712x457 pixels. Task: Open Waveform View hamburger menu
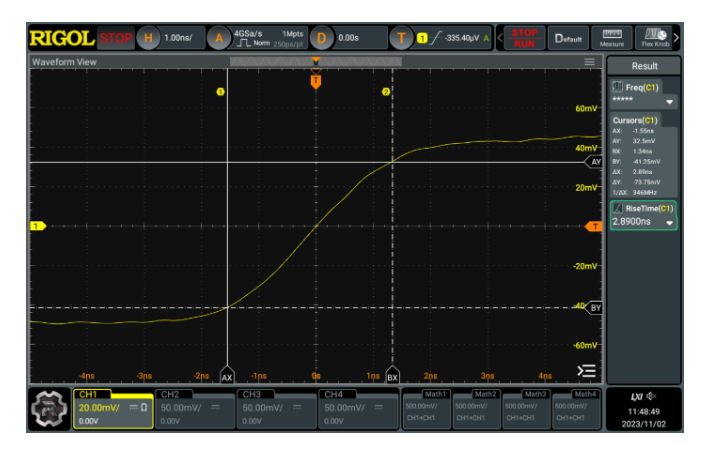click(589, 62)
